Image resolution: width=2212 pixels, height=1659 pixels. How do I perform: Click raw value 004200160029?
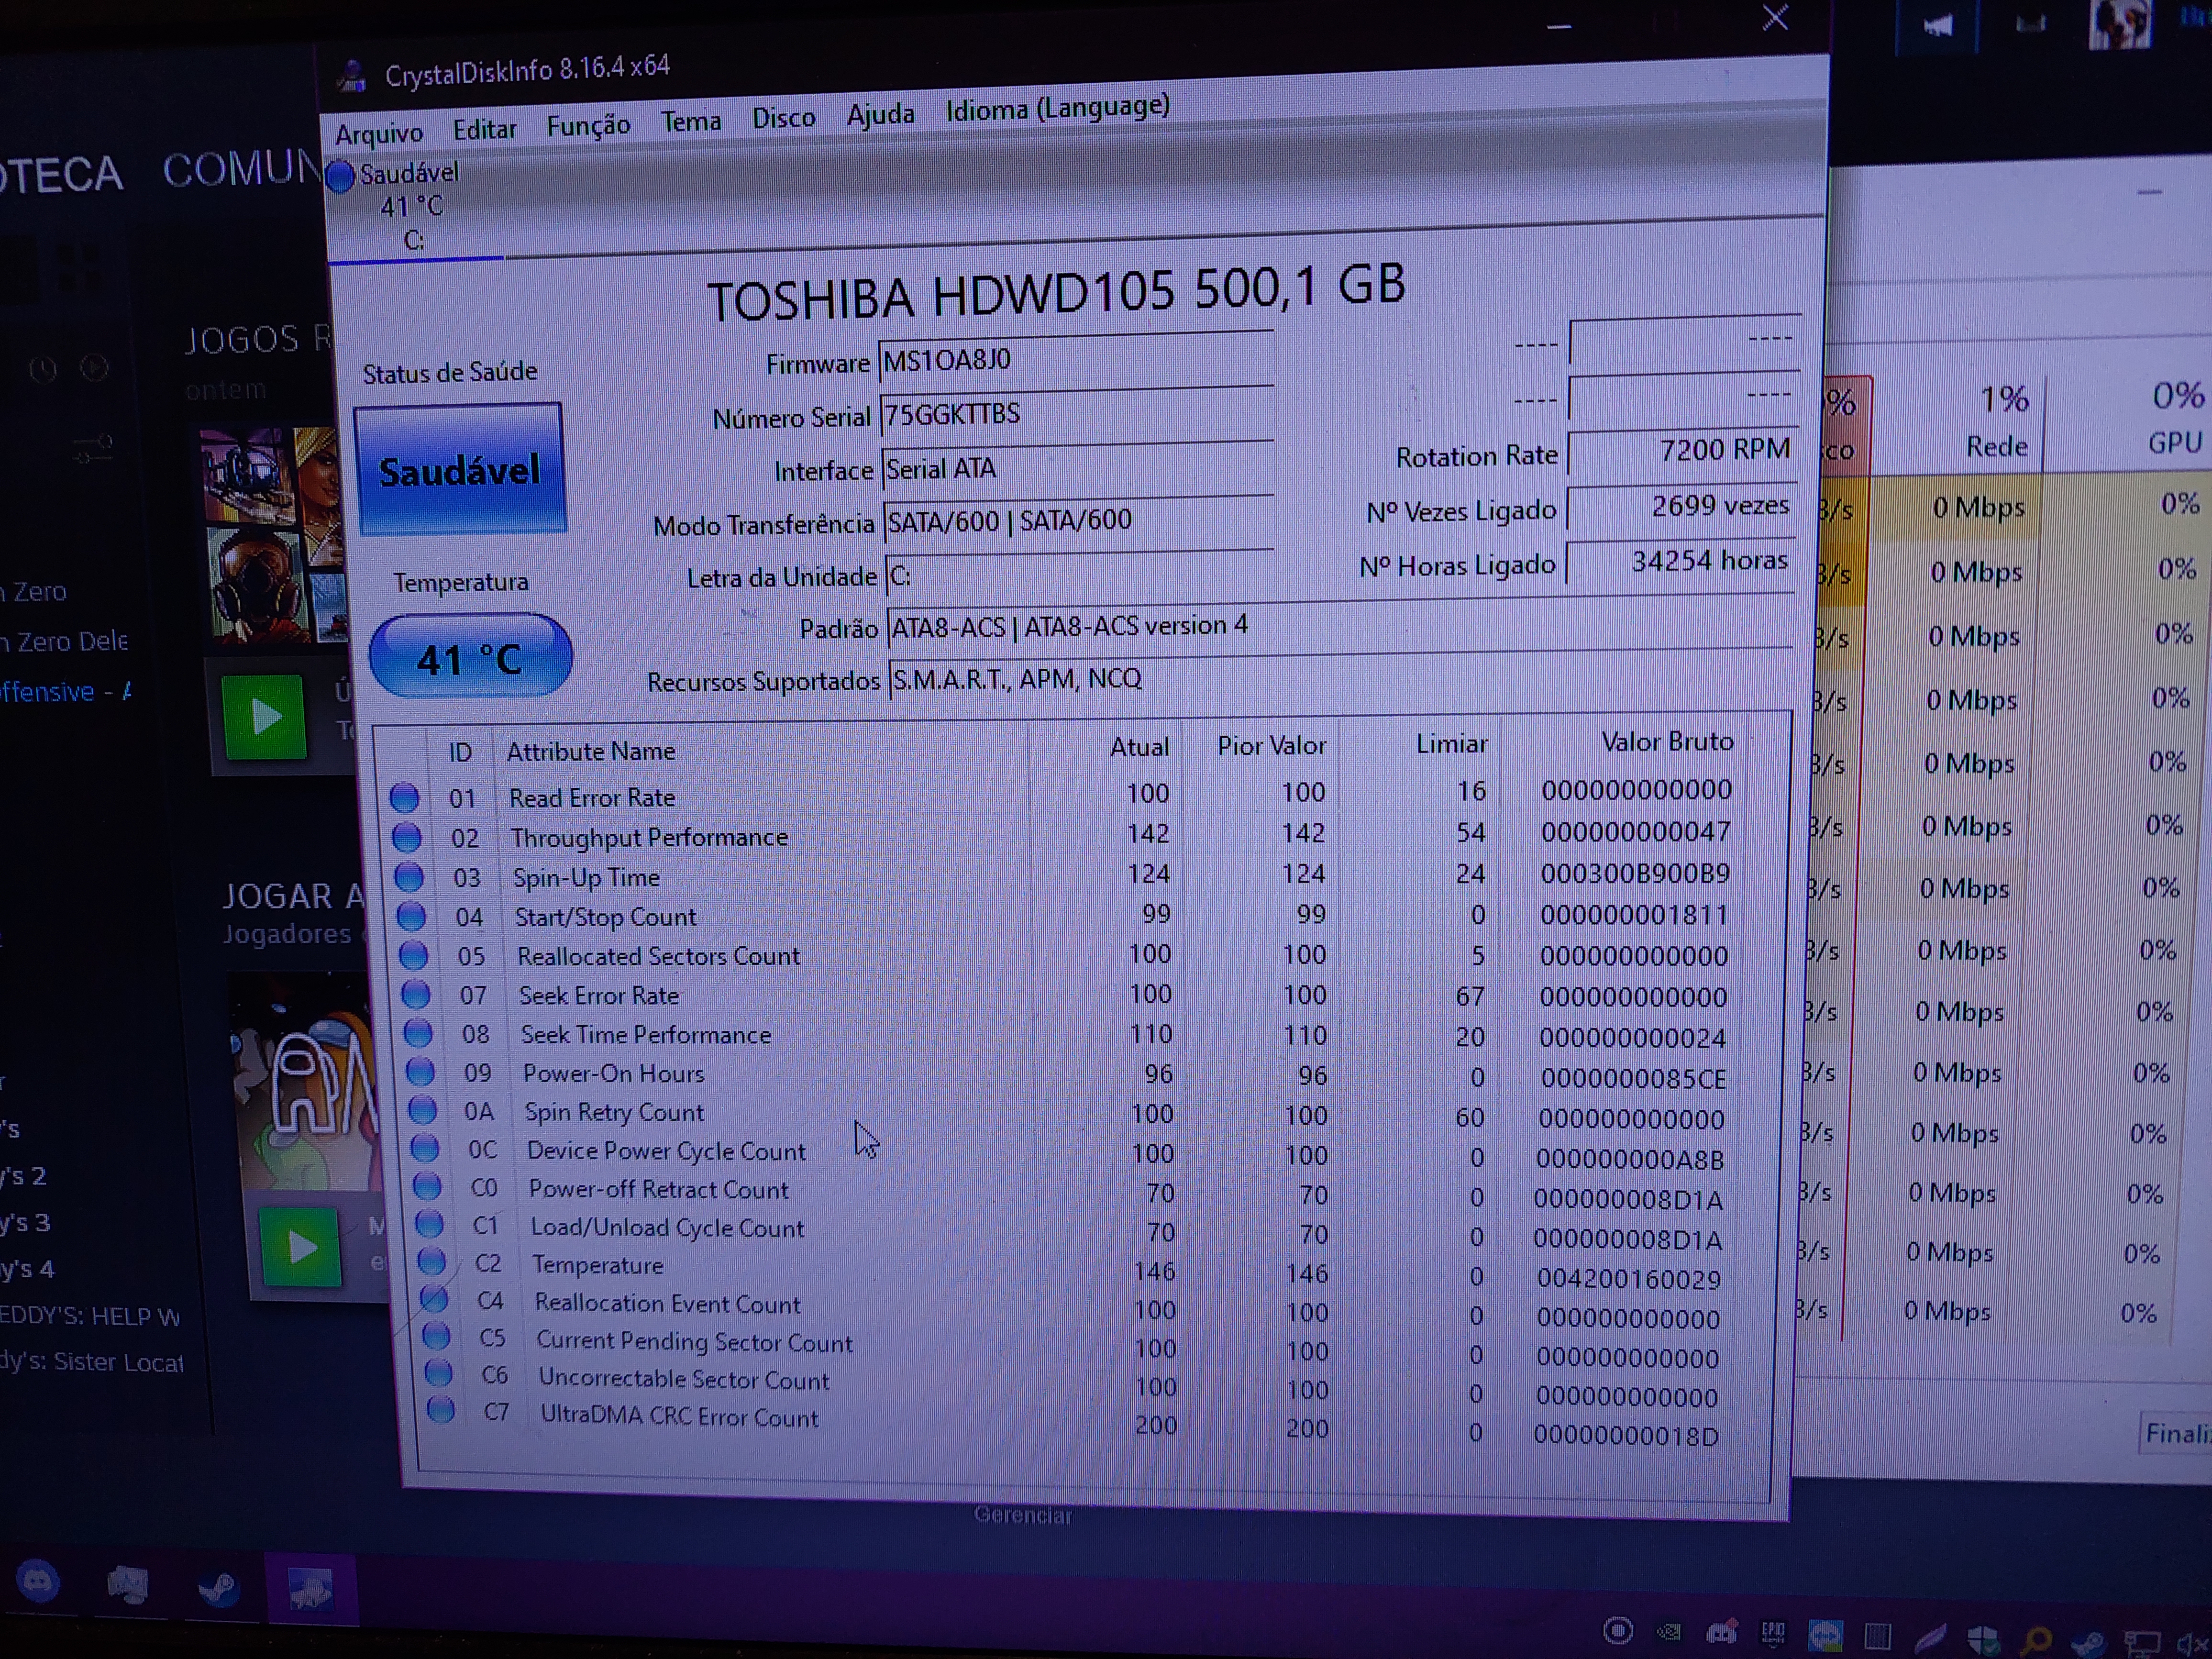pos(1629,1279)
